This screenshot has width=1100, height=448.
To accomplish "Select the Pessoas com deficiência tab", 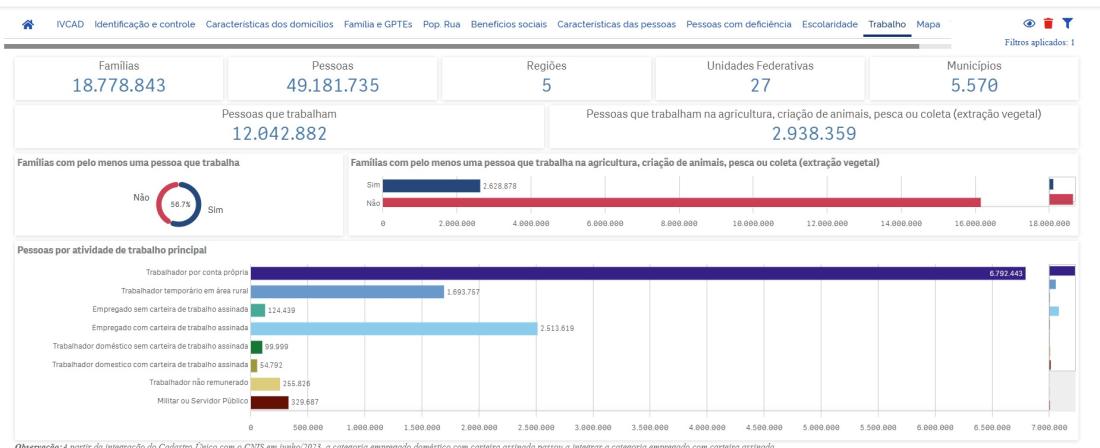I will point(738,24).
